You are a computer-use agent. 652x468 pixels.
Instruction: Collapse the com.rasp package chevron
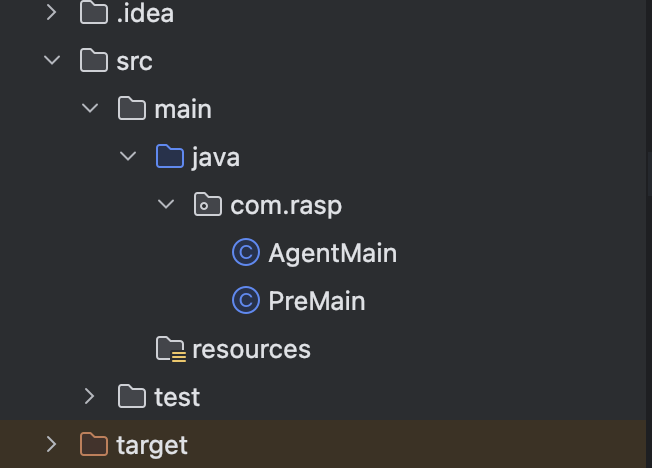(166, 204)
